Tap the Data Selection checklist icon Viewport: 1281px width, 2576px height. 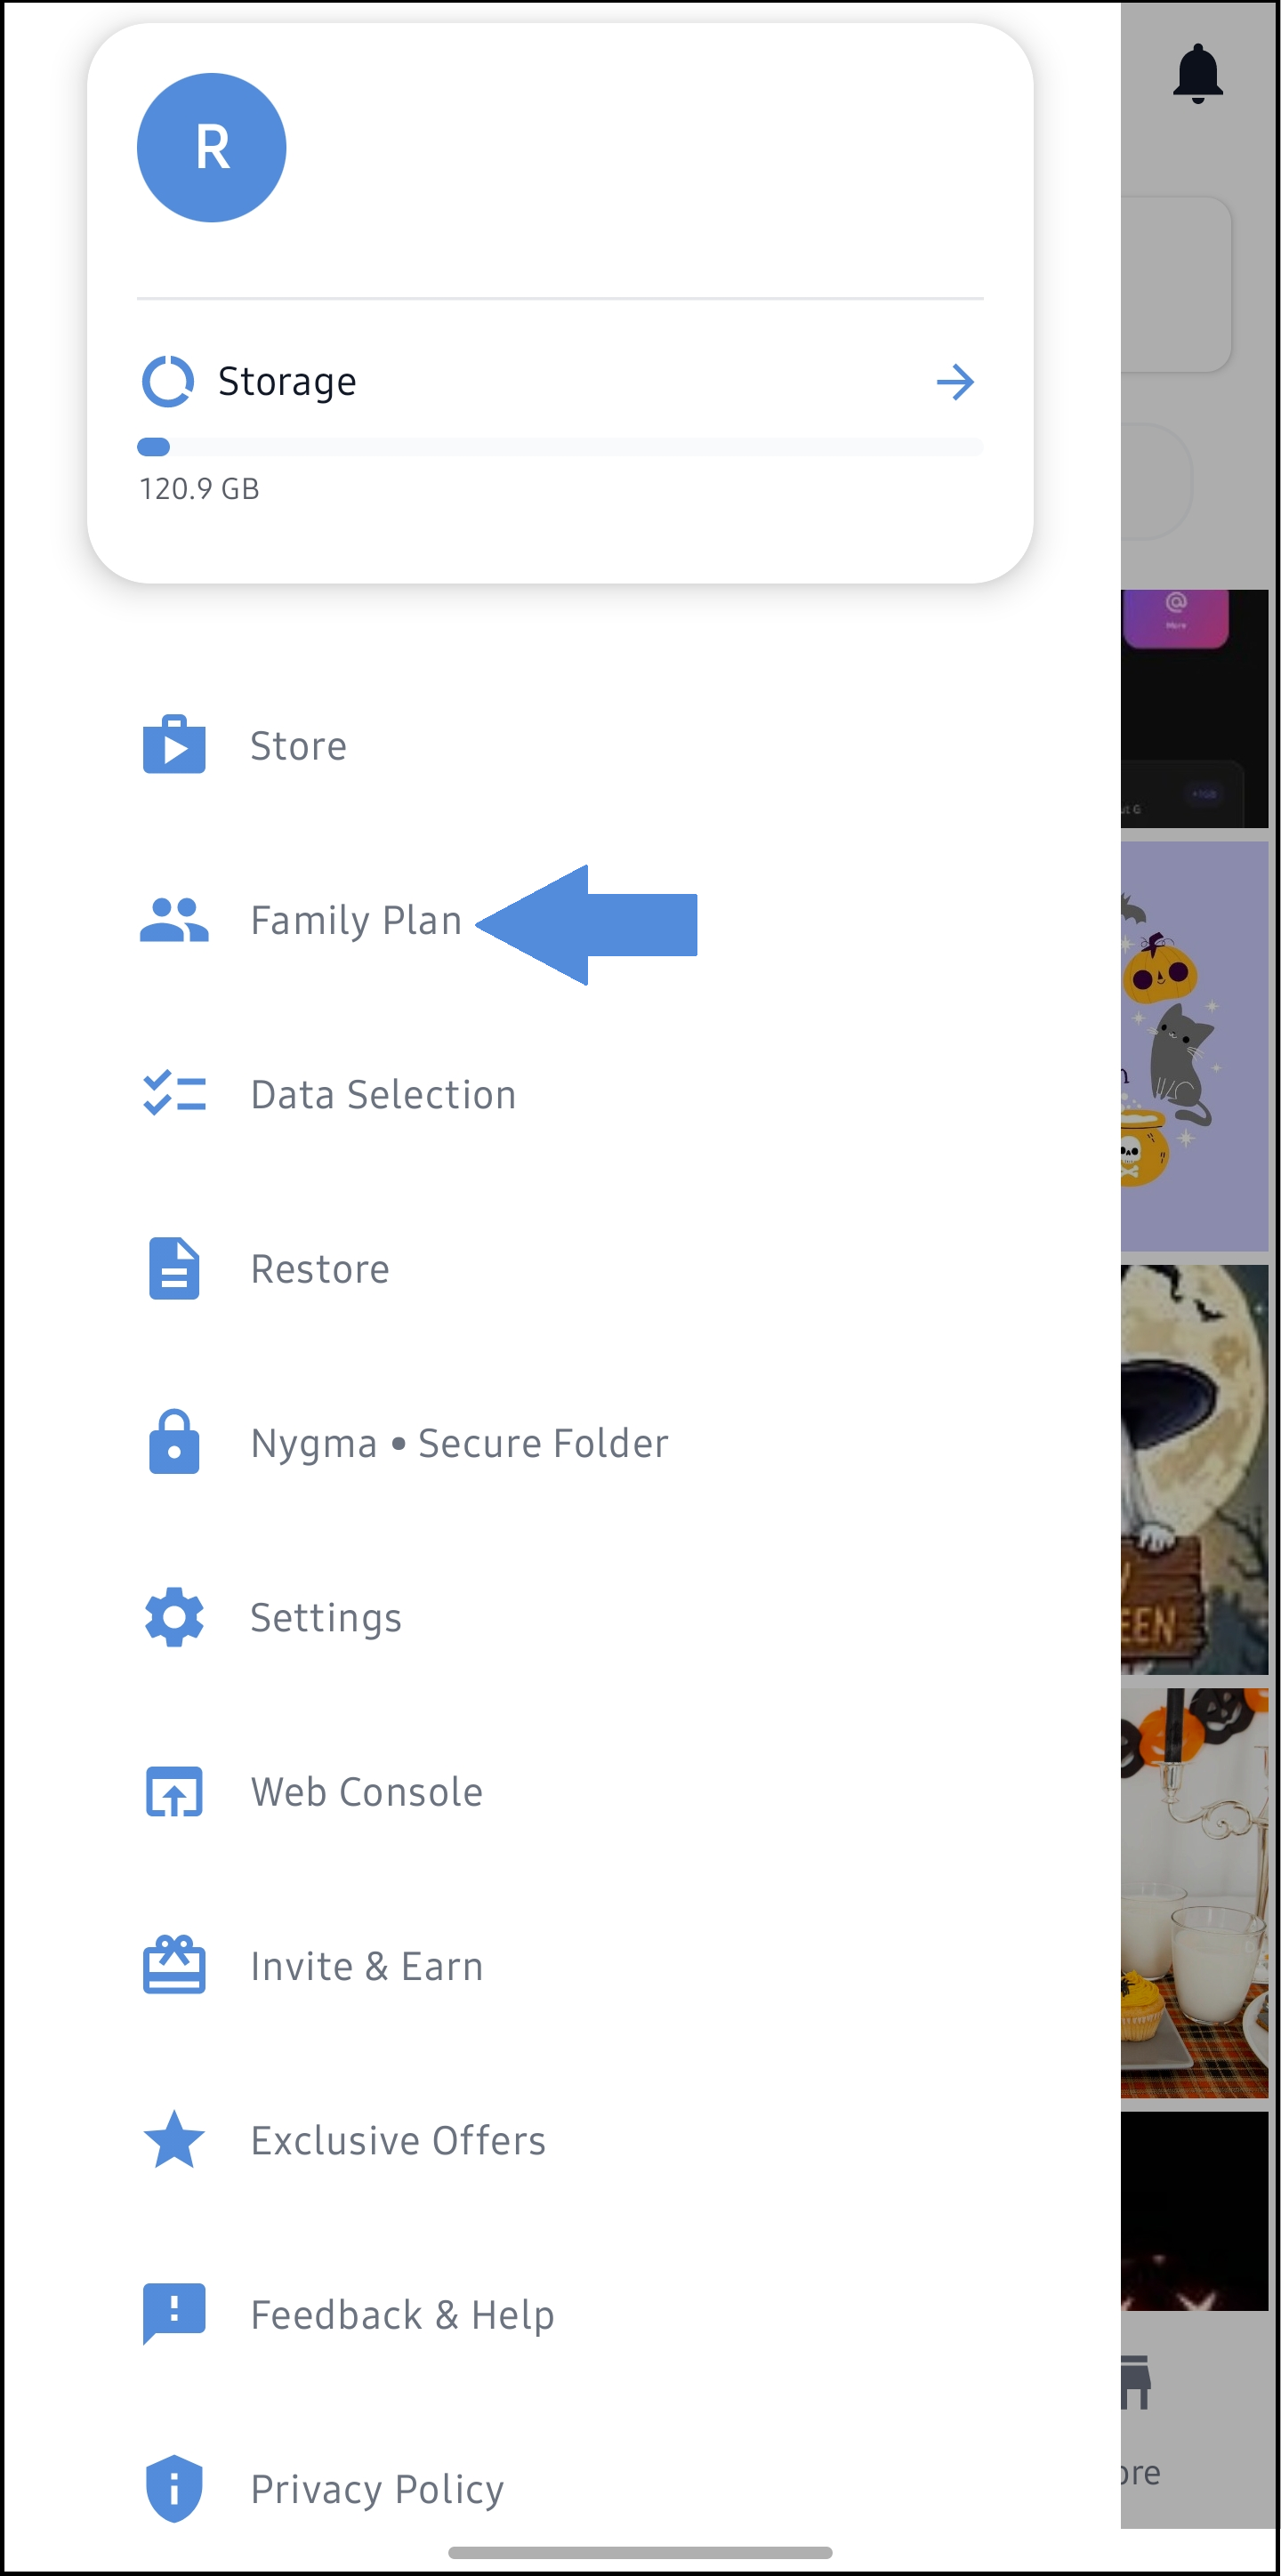coord(174,1094)
